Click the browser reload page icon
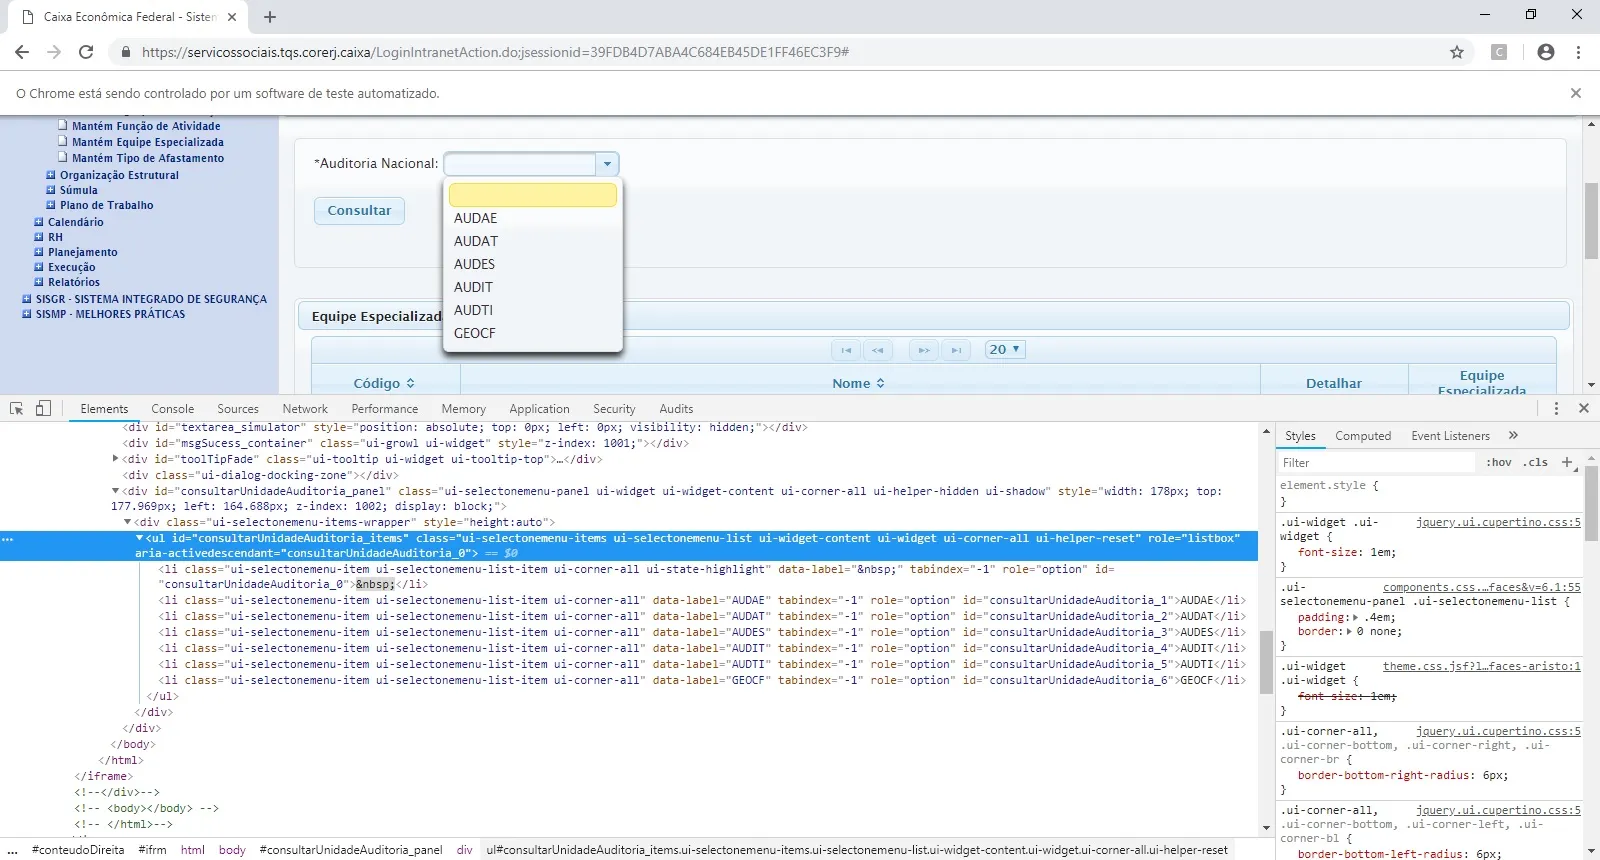Screen dimensions: 1600x860 [86, 52]
